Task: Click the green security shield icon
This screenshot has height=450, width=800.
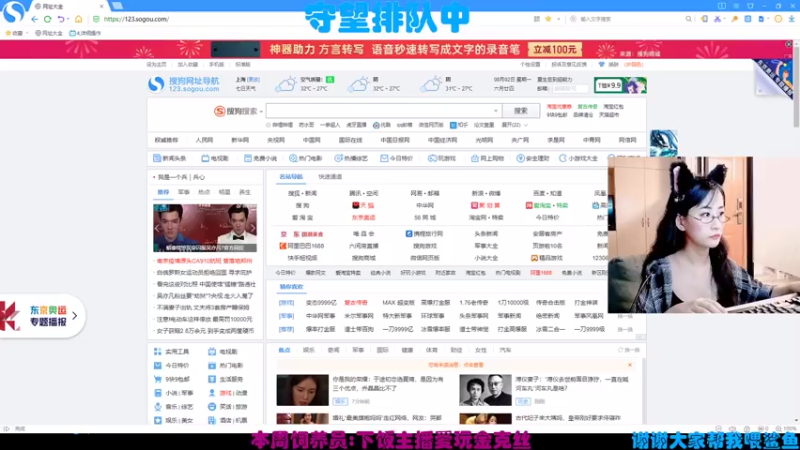Action: [x=96, y=19]
